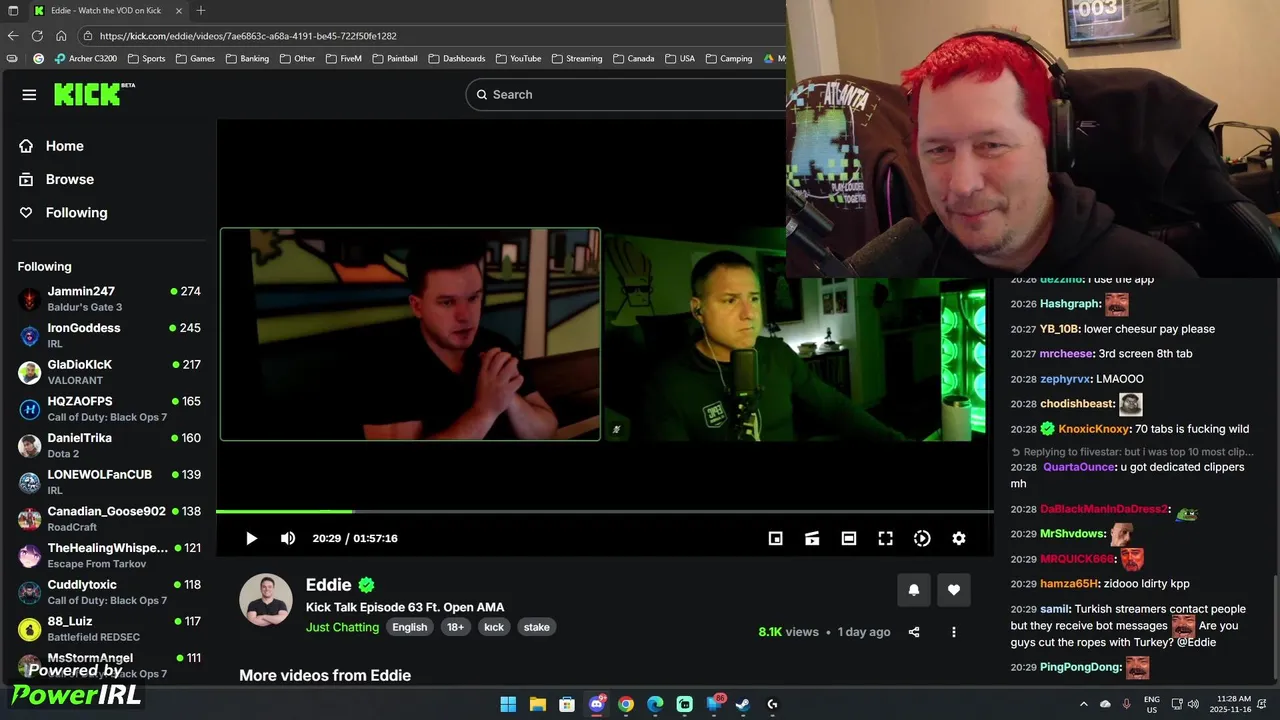Follow Eddie with the heart button
Viewport: 1280px width, 720px height.
[954, 590]
